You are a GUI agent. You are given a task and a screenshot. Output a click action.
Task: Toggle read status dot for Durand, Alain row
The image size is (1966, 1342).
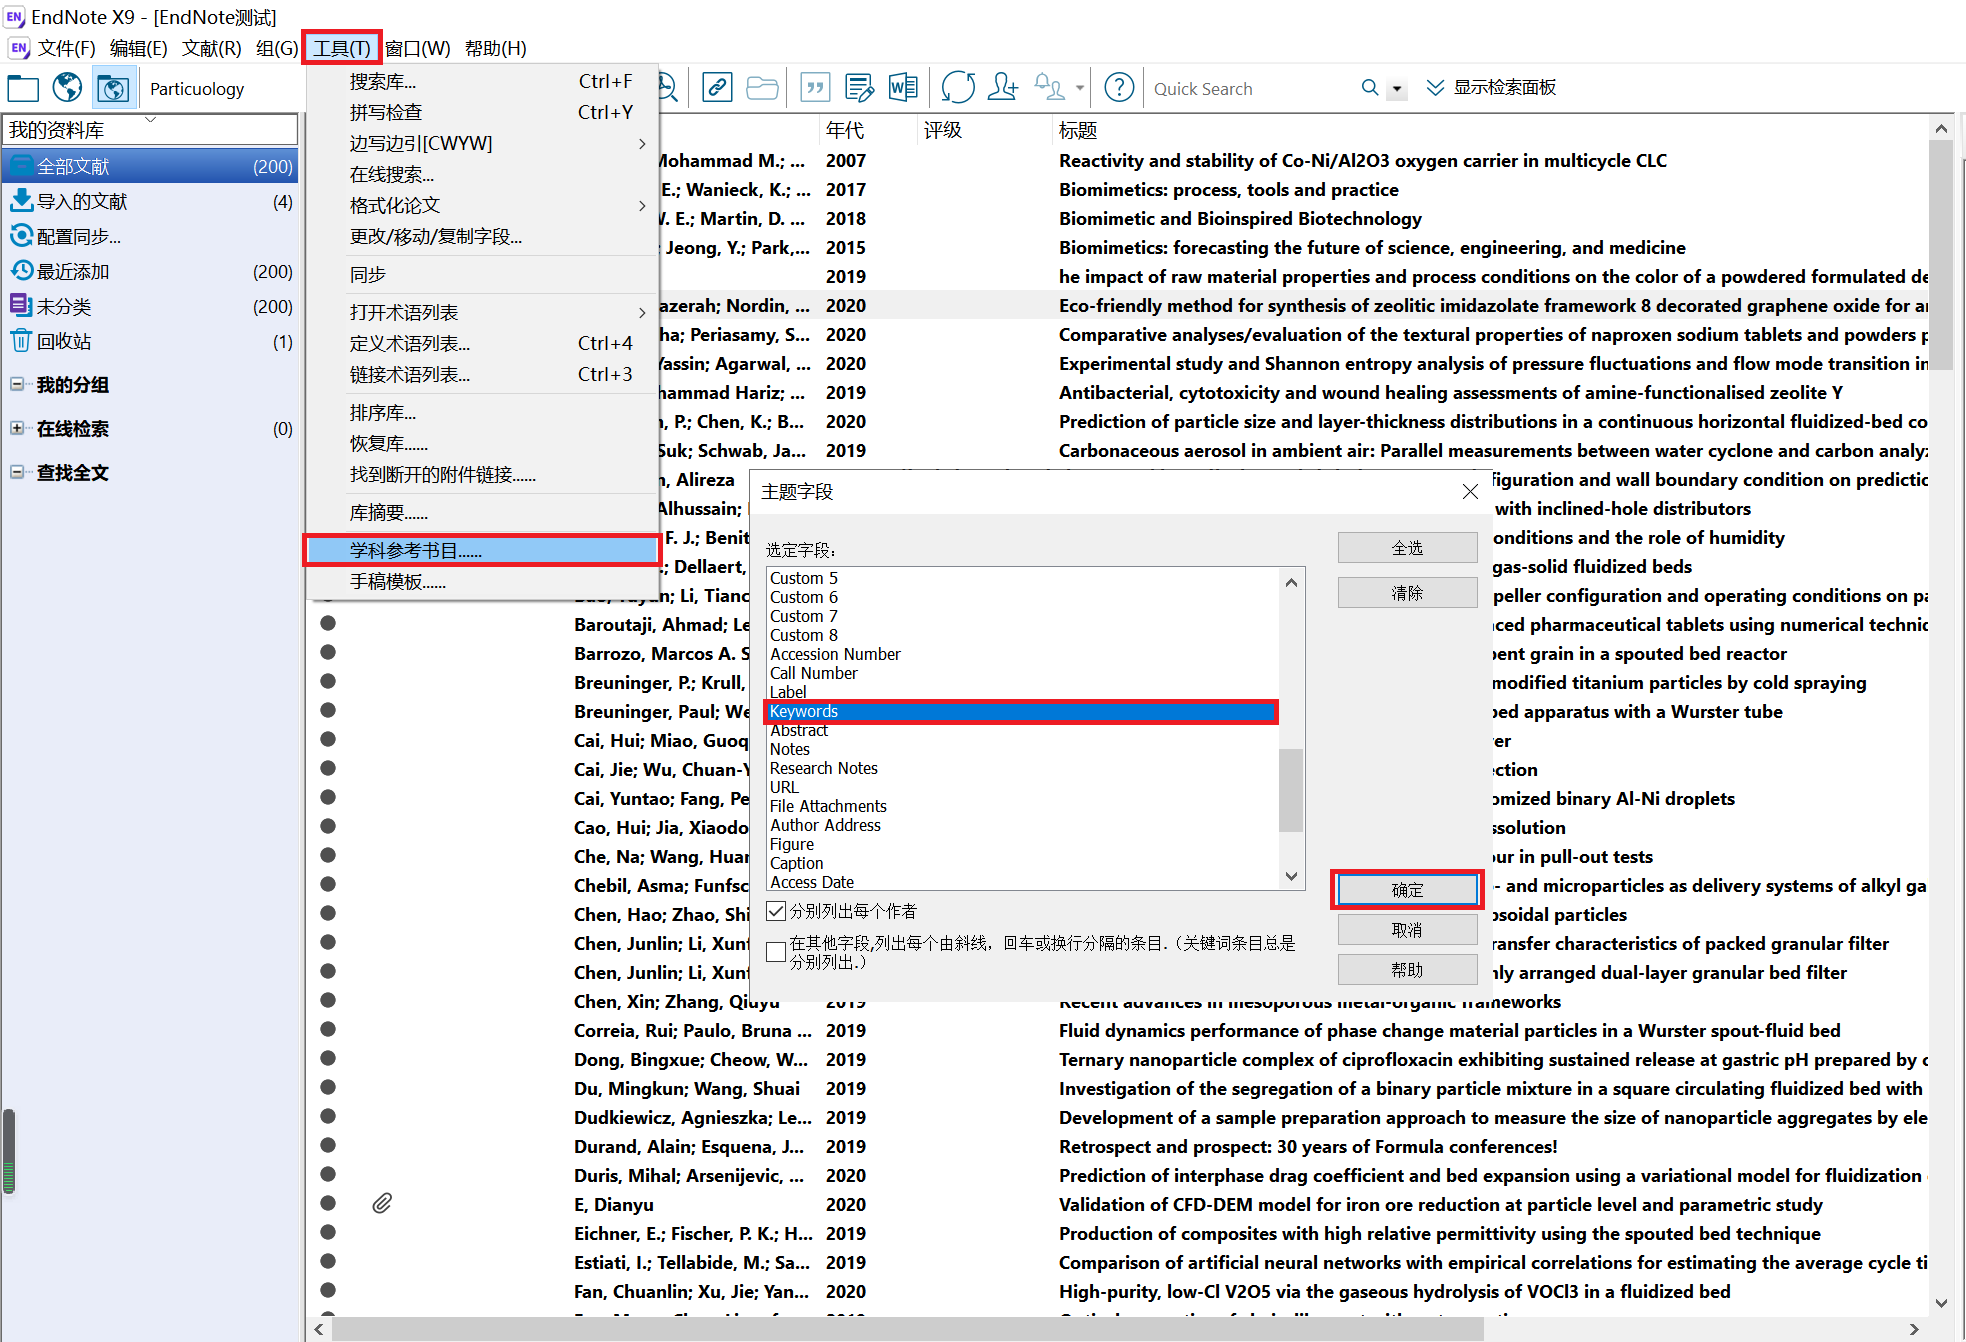(327, 1145)
